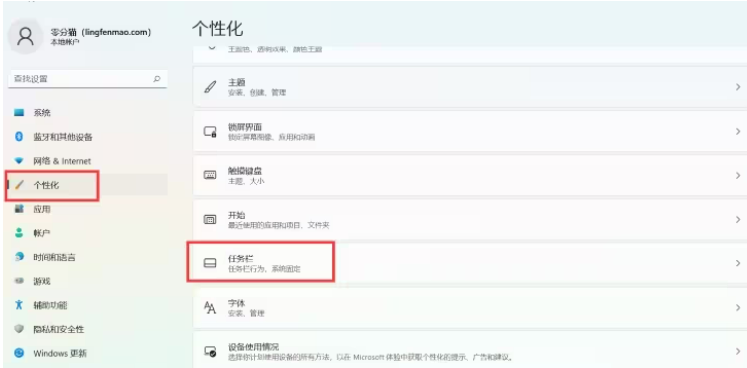Click the 个性化 page heading
The width and height of the screenshot is (747, 368).
(x=218, y=29)
